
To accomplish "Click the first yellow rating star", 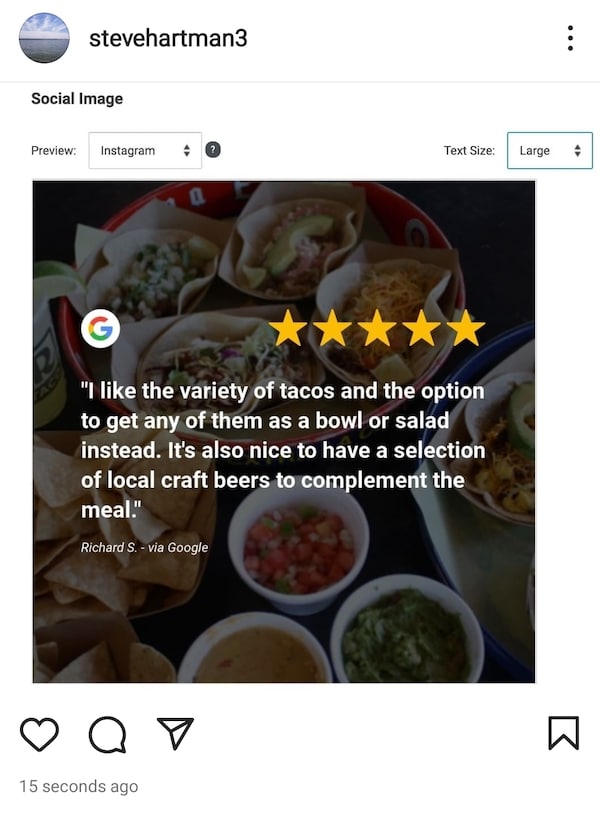I will [288, 328].
